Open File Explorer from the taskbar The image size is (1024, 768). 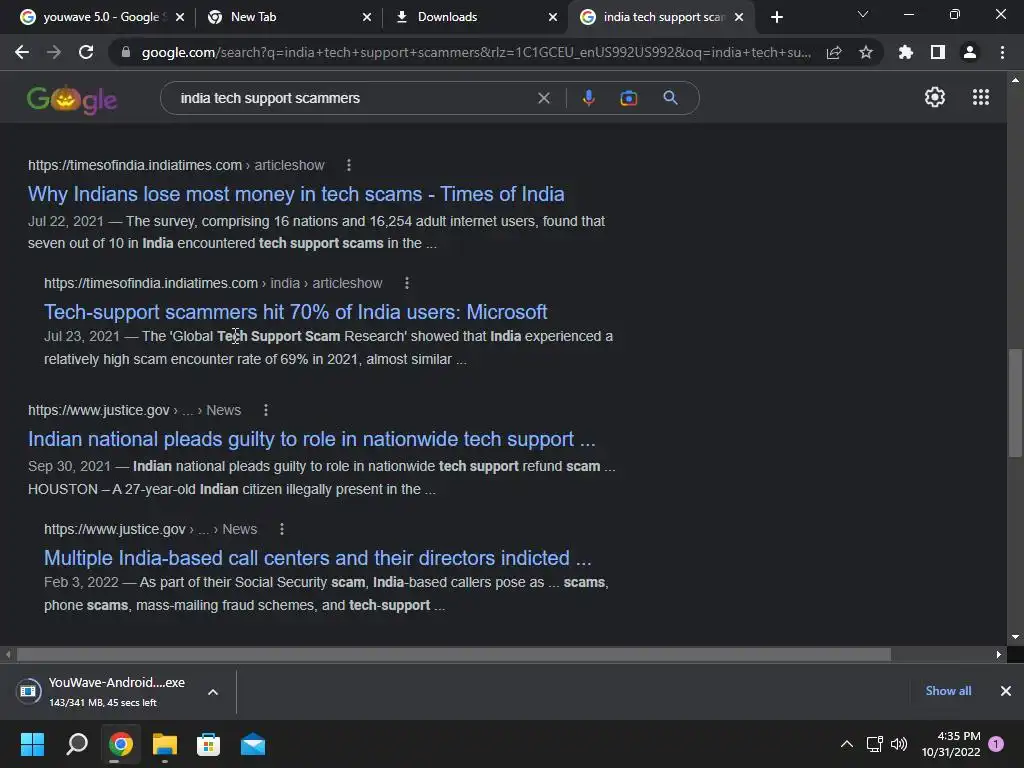click(x=165, y=744)
